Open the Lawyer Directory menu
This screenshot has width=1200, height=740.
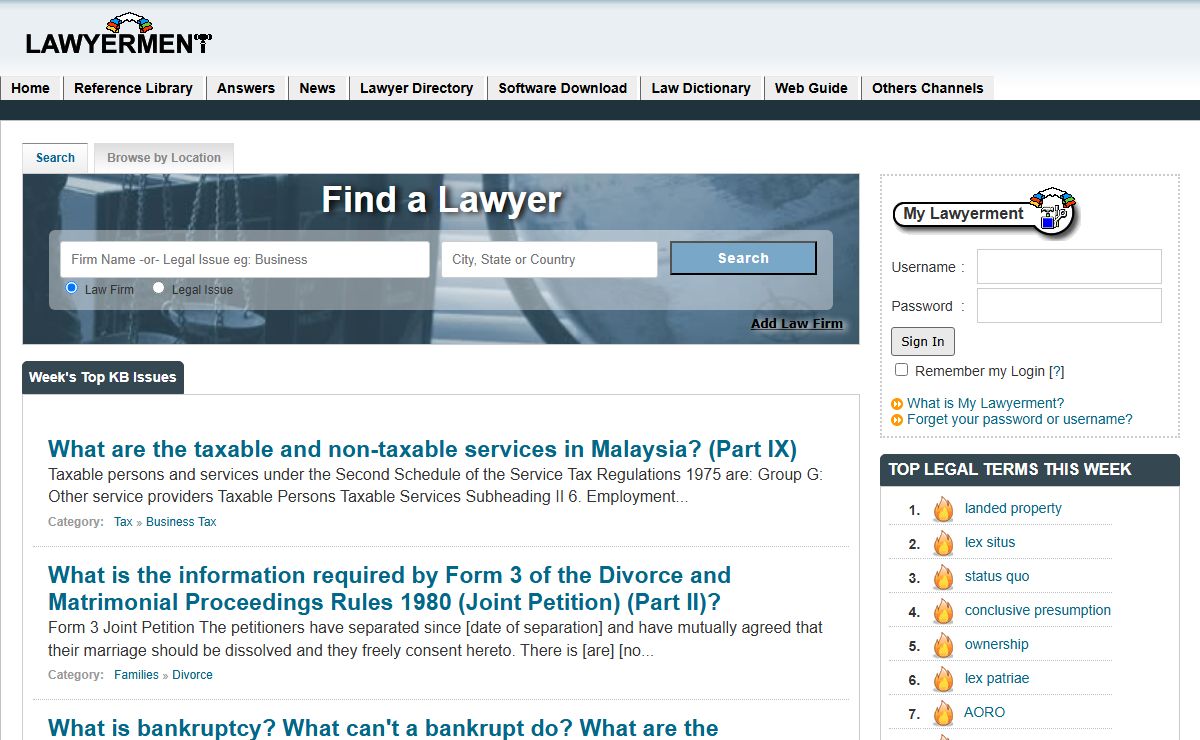[416, 88]
